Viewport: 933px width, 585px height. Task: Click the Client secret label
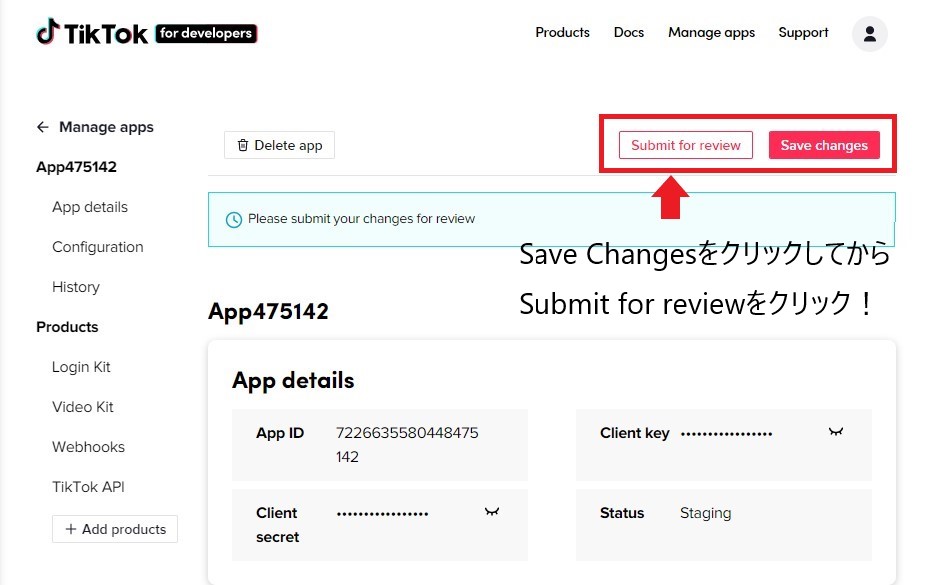[277, 525]
